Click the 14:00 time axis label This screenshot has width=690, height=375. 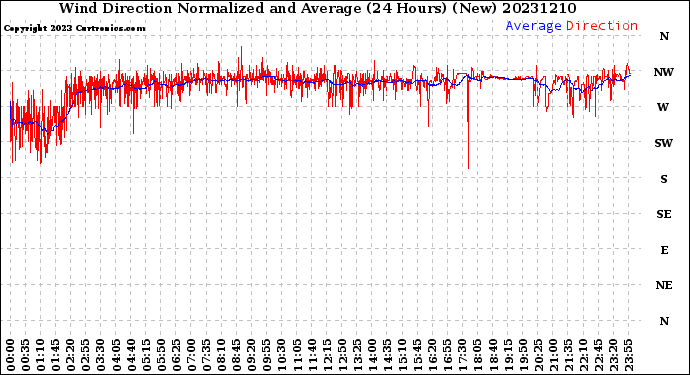372,355
